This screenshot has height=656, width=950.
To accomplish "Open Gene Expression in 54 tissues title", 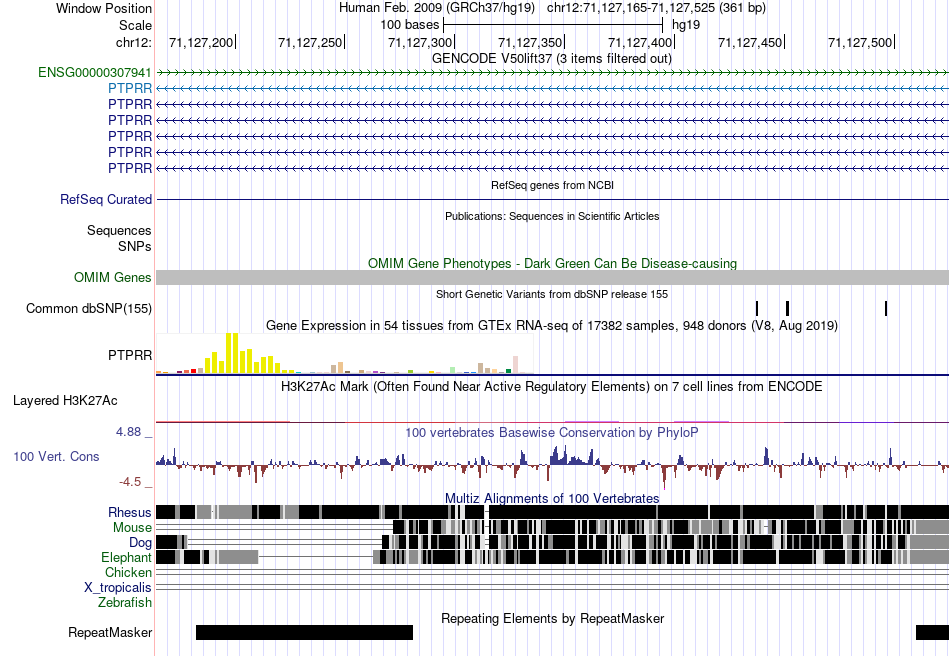I will 552,325.
